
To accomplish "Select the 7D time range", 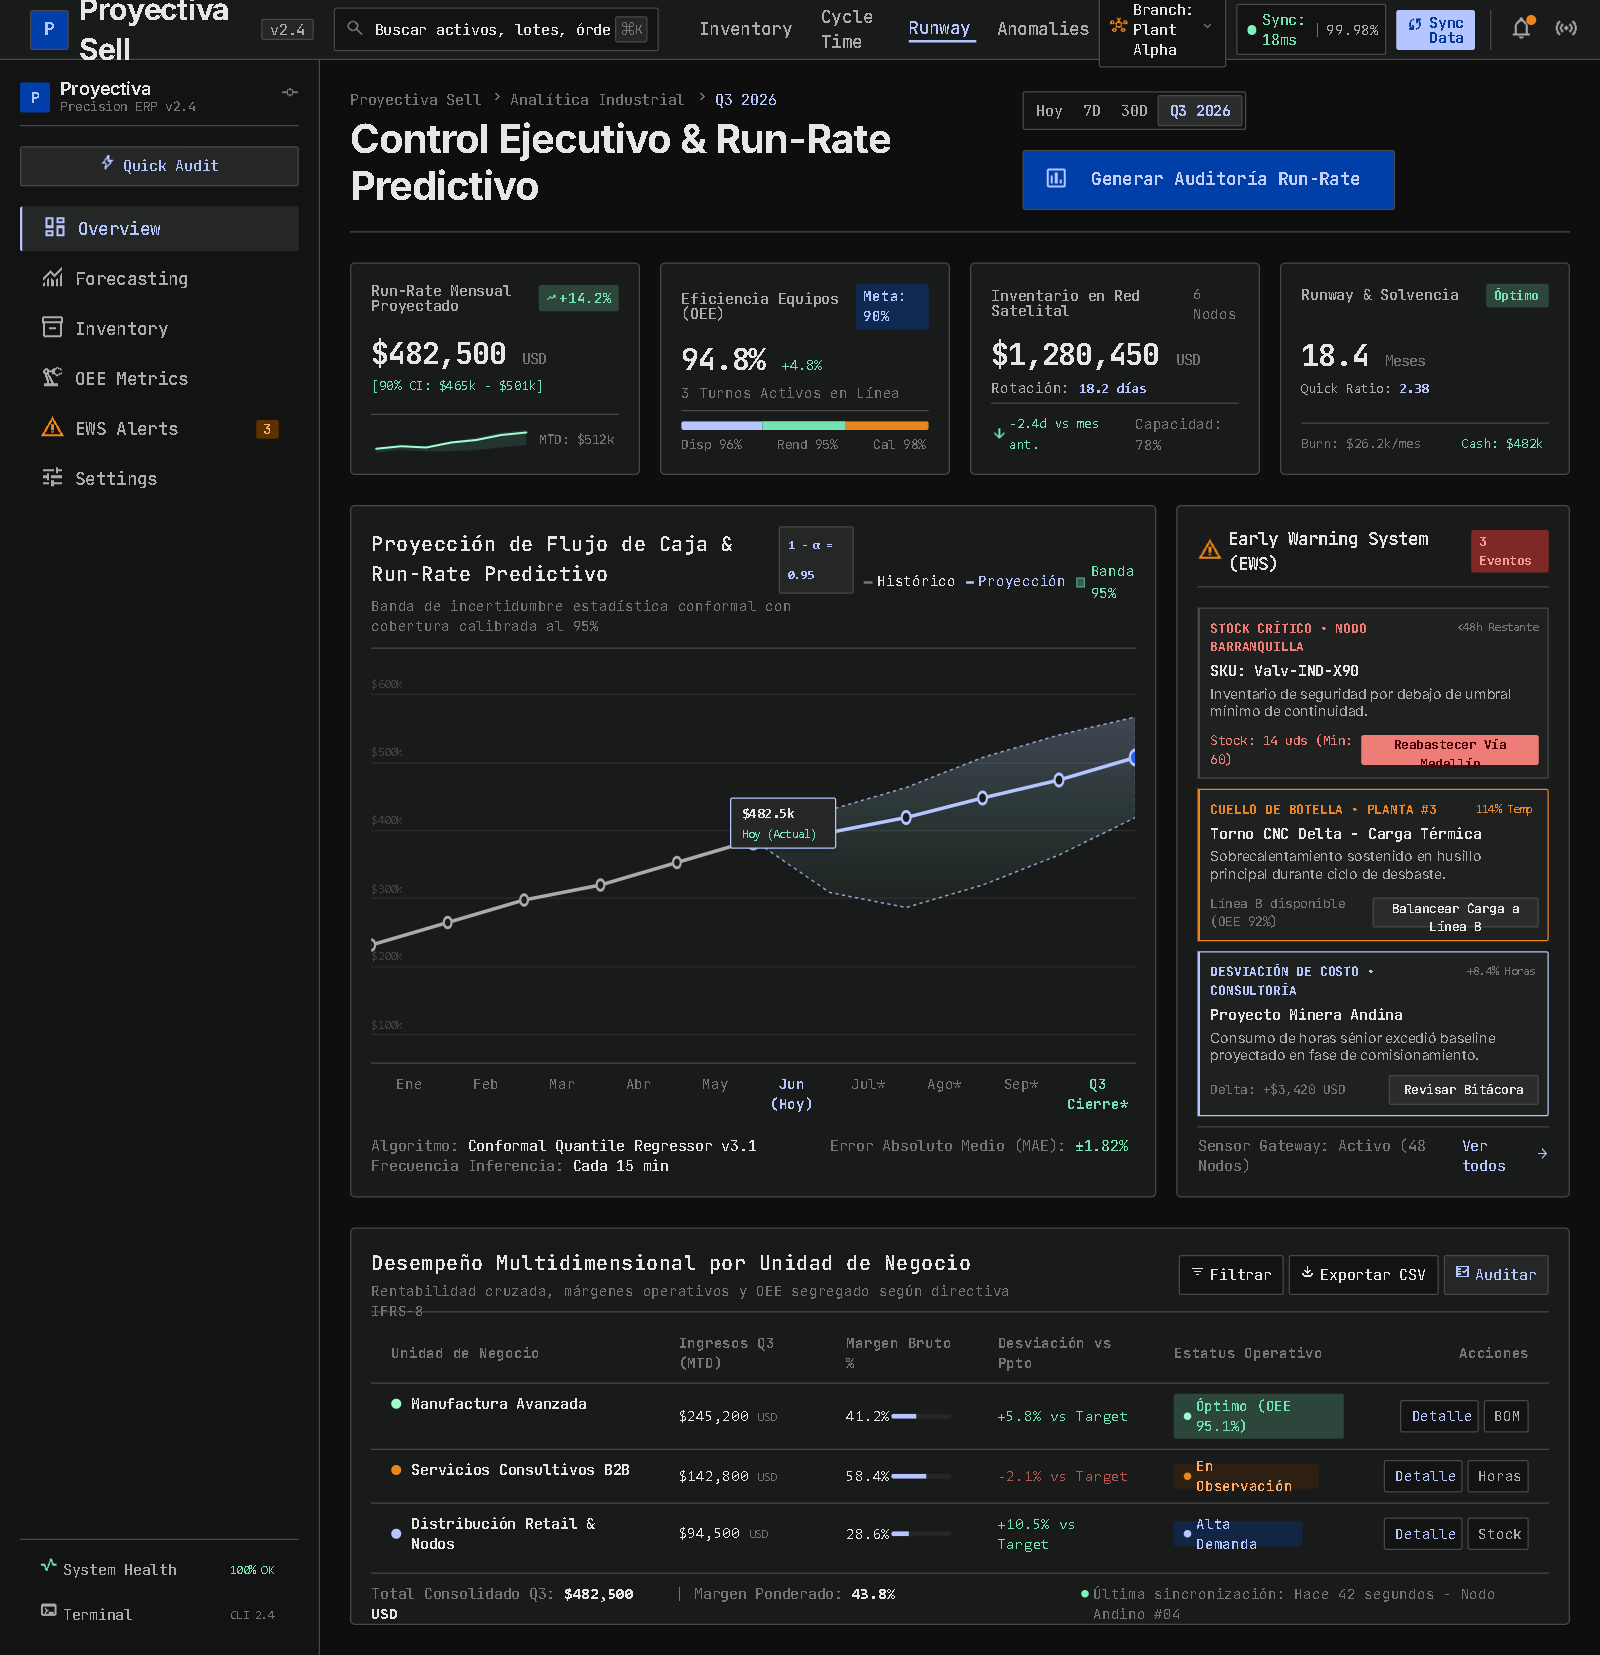I will tap(1092, 111).
